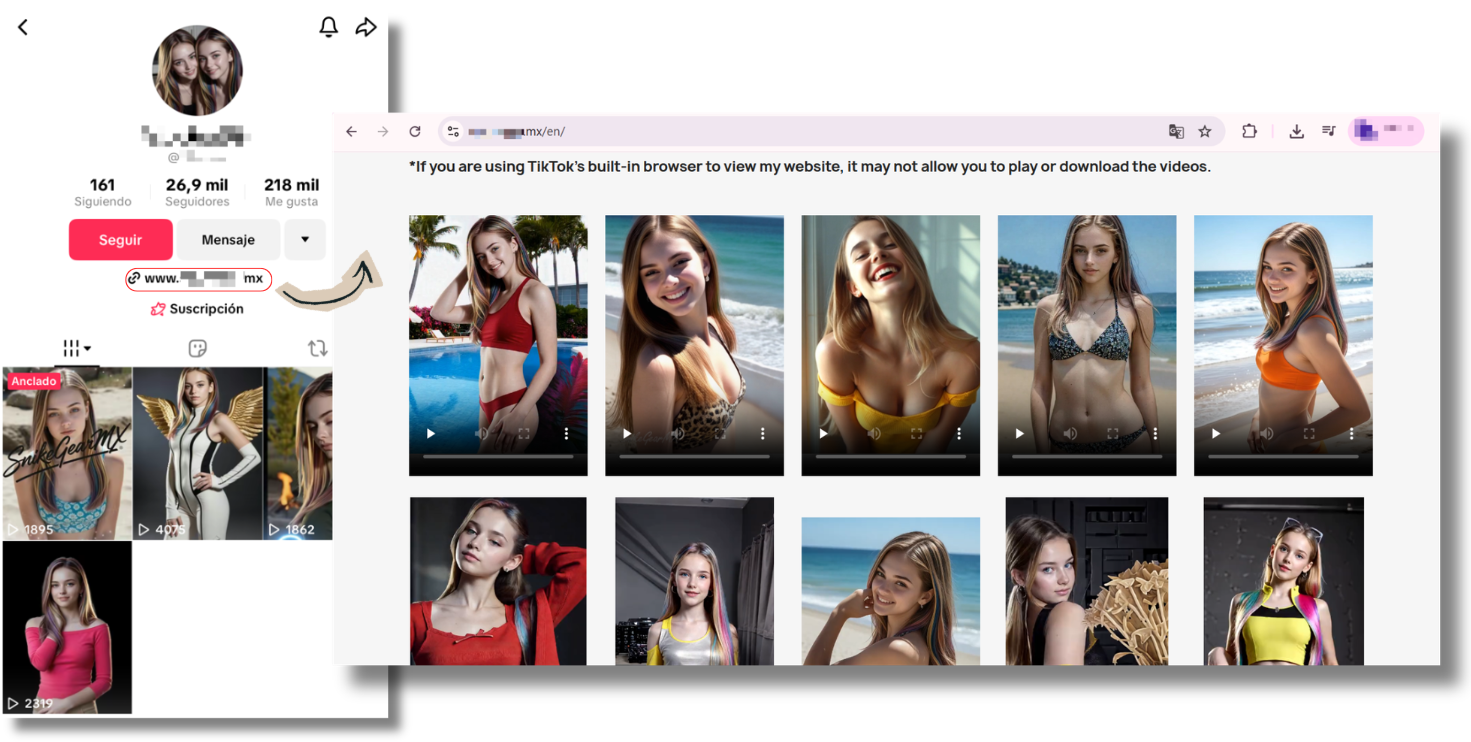Click the notification bell on the profile
This screenshot has width=1471, height=742.
(x=328, y=27)
